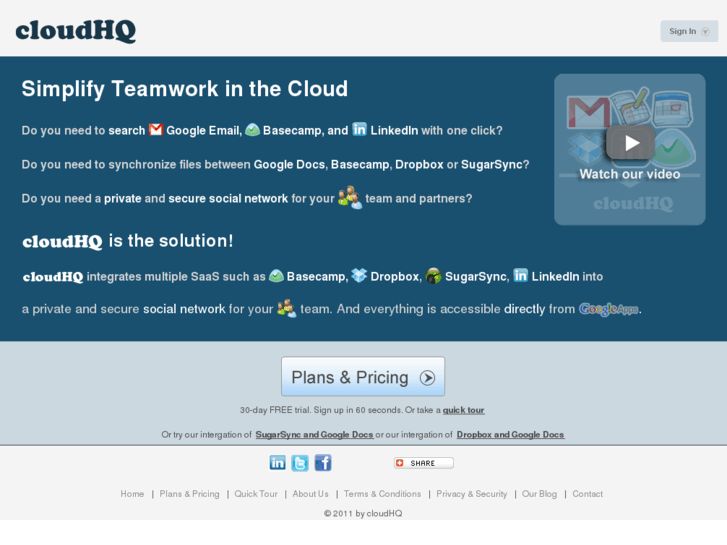
Task: Open the Sign In dropdown
Action: [x=689, y=31]
